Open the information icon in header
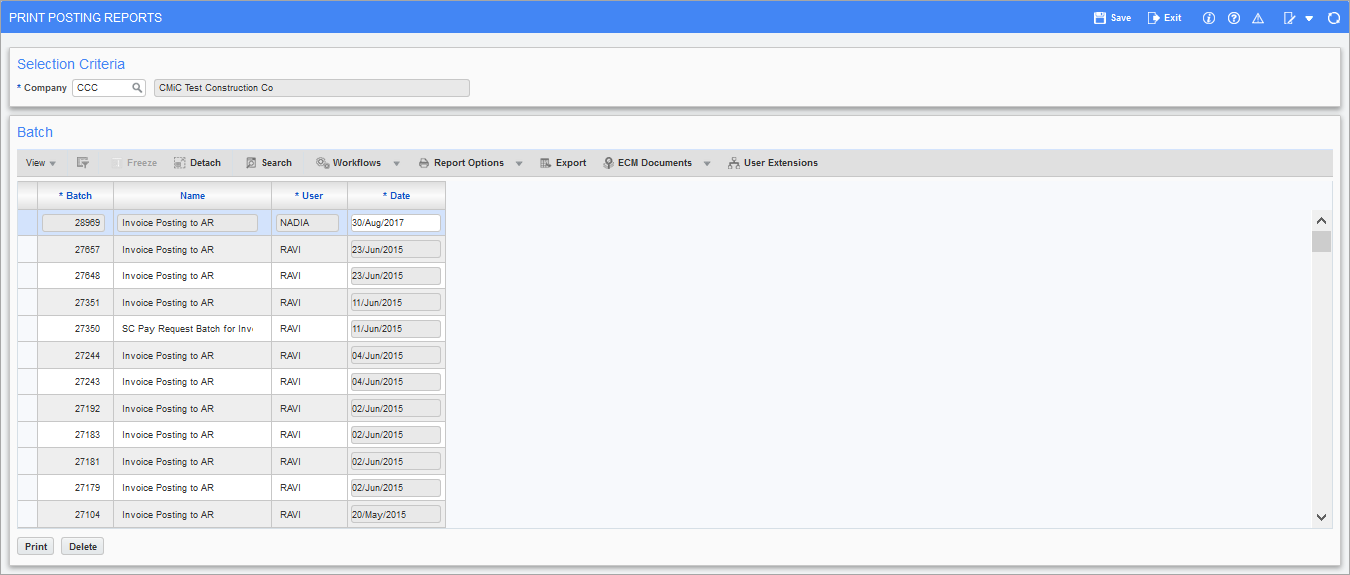The height and width of the screenshot is (575, 1350). pyautogui.click(x=1209, y=18)
